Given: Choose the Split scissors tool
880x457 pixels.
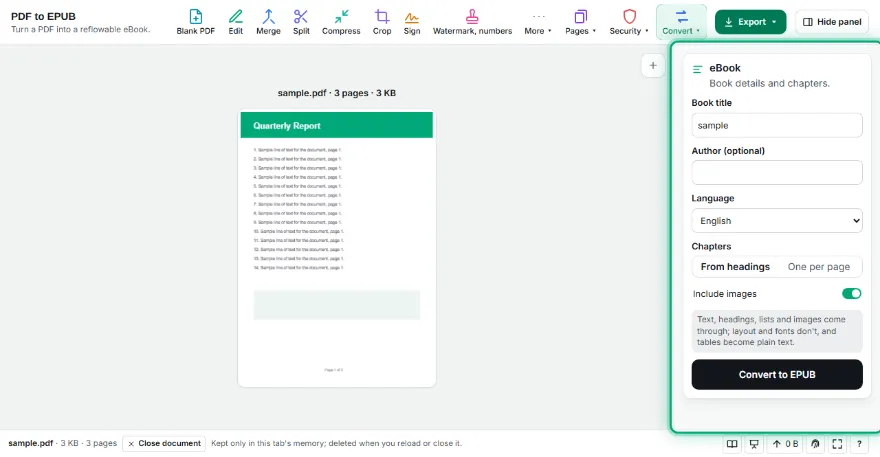Looking at the screenshot, I should (x=301, y=22).
